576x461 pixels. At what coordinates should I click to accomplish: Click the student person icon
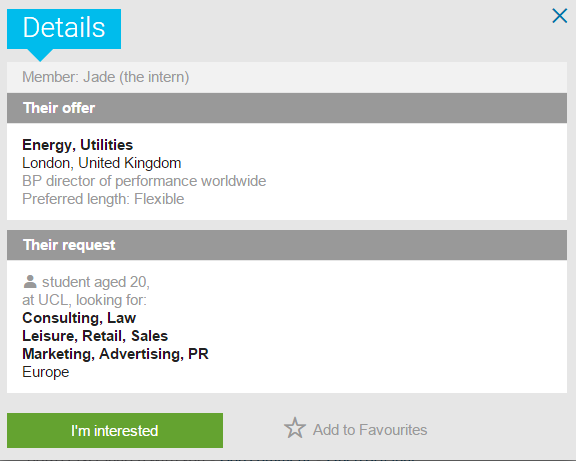(30, 282)
